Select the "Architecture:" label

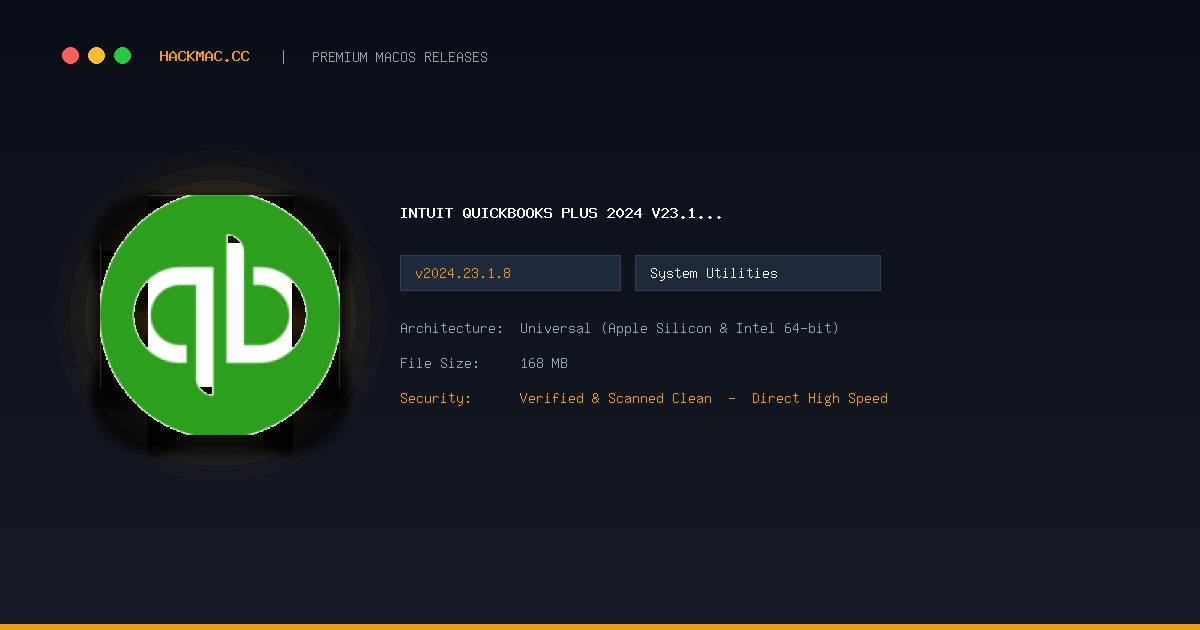(452, 328)
